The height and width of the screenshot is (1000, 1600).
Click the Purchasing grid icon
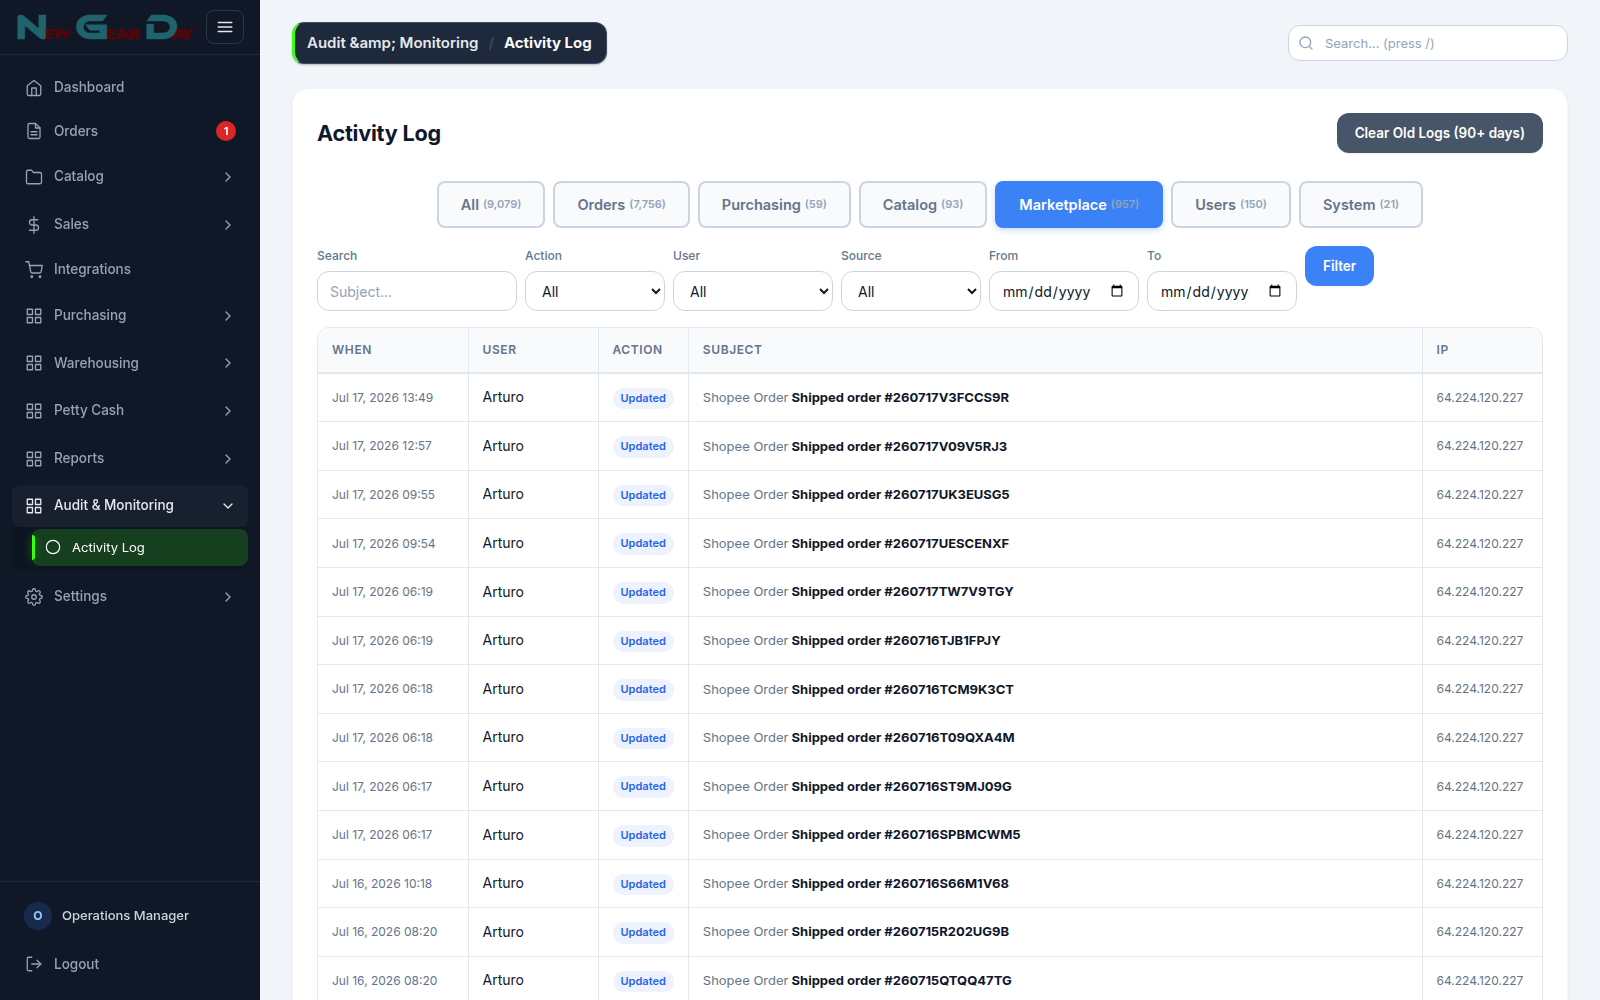(x=34, y=316)
